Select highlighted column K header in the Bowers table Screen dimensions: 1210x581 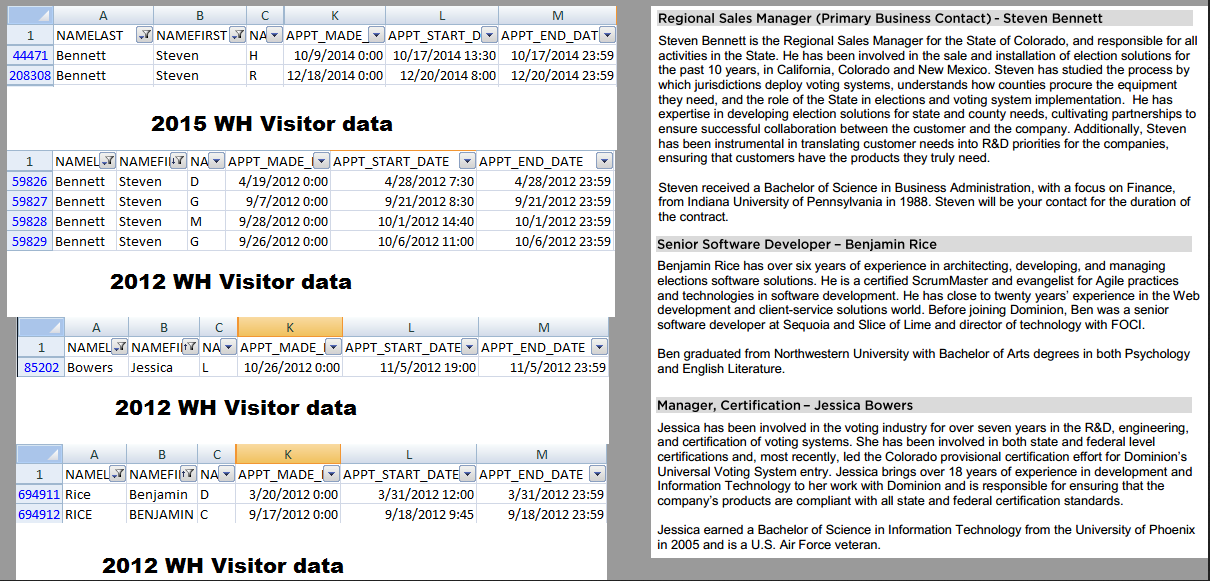click(x=290, y=327)
